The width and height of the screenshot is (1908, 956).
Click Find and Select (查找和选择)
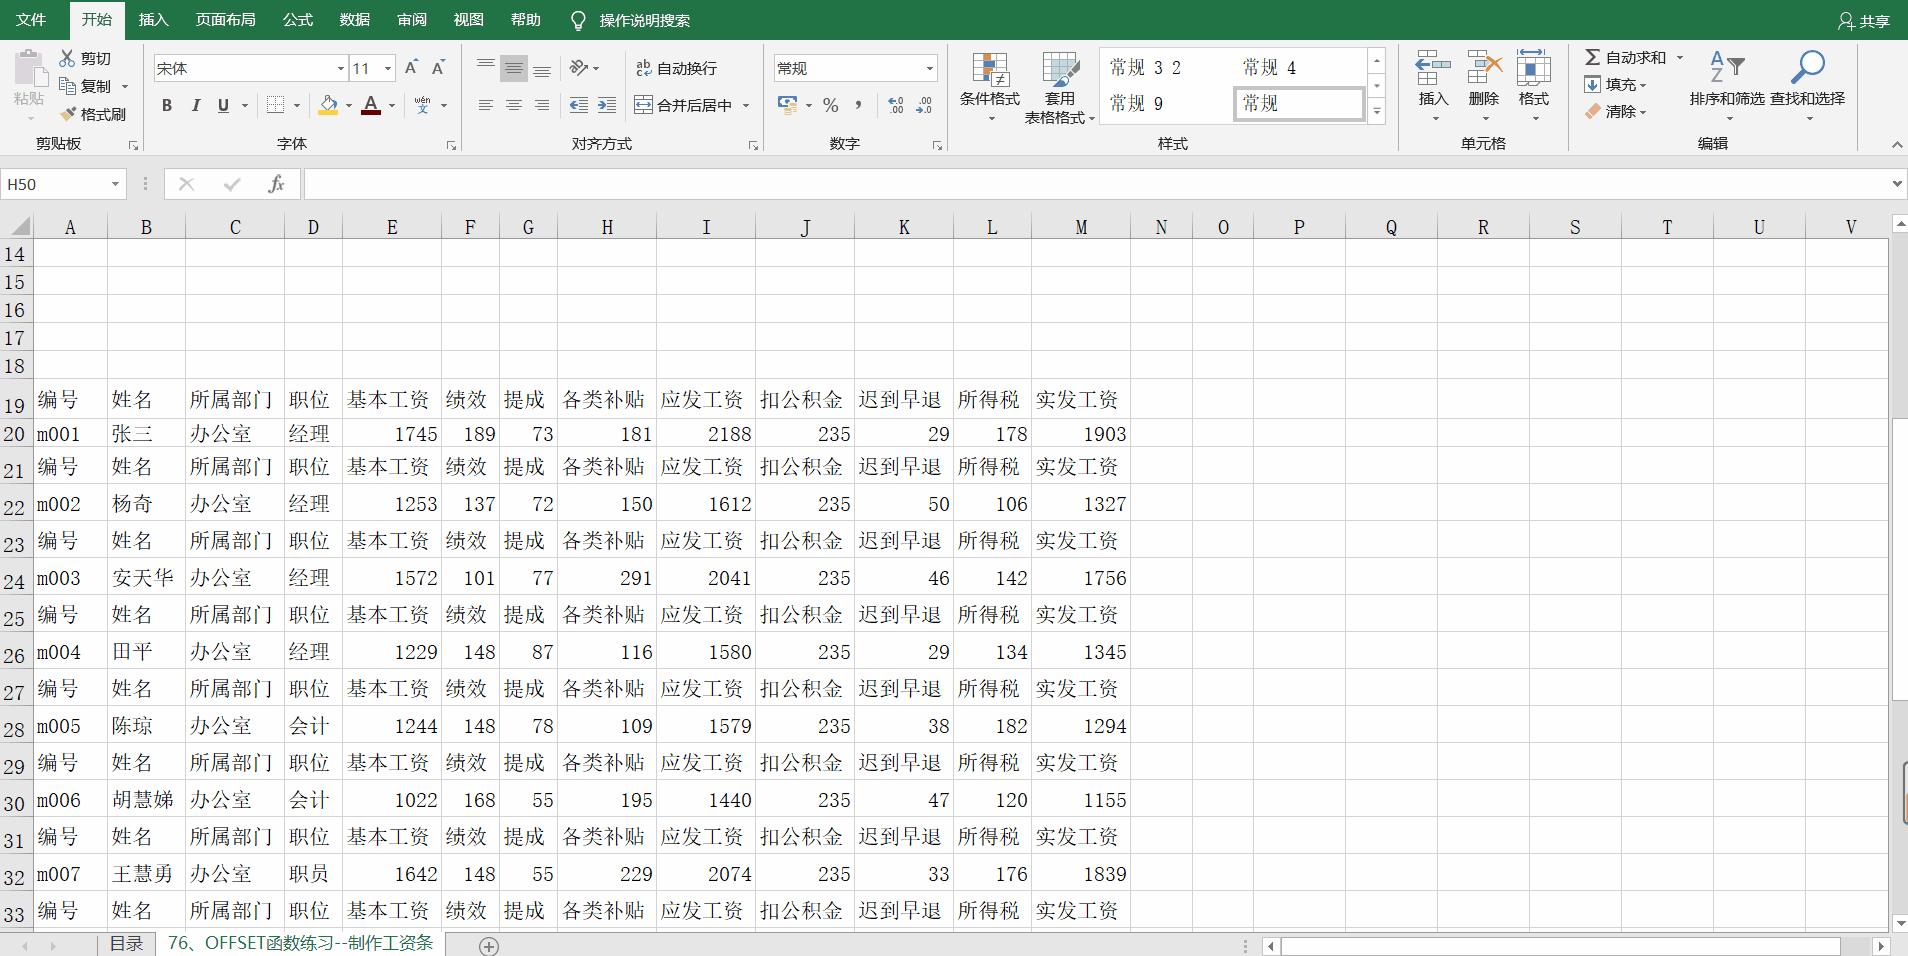point(1806,87)
